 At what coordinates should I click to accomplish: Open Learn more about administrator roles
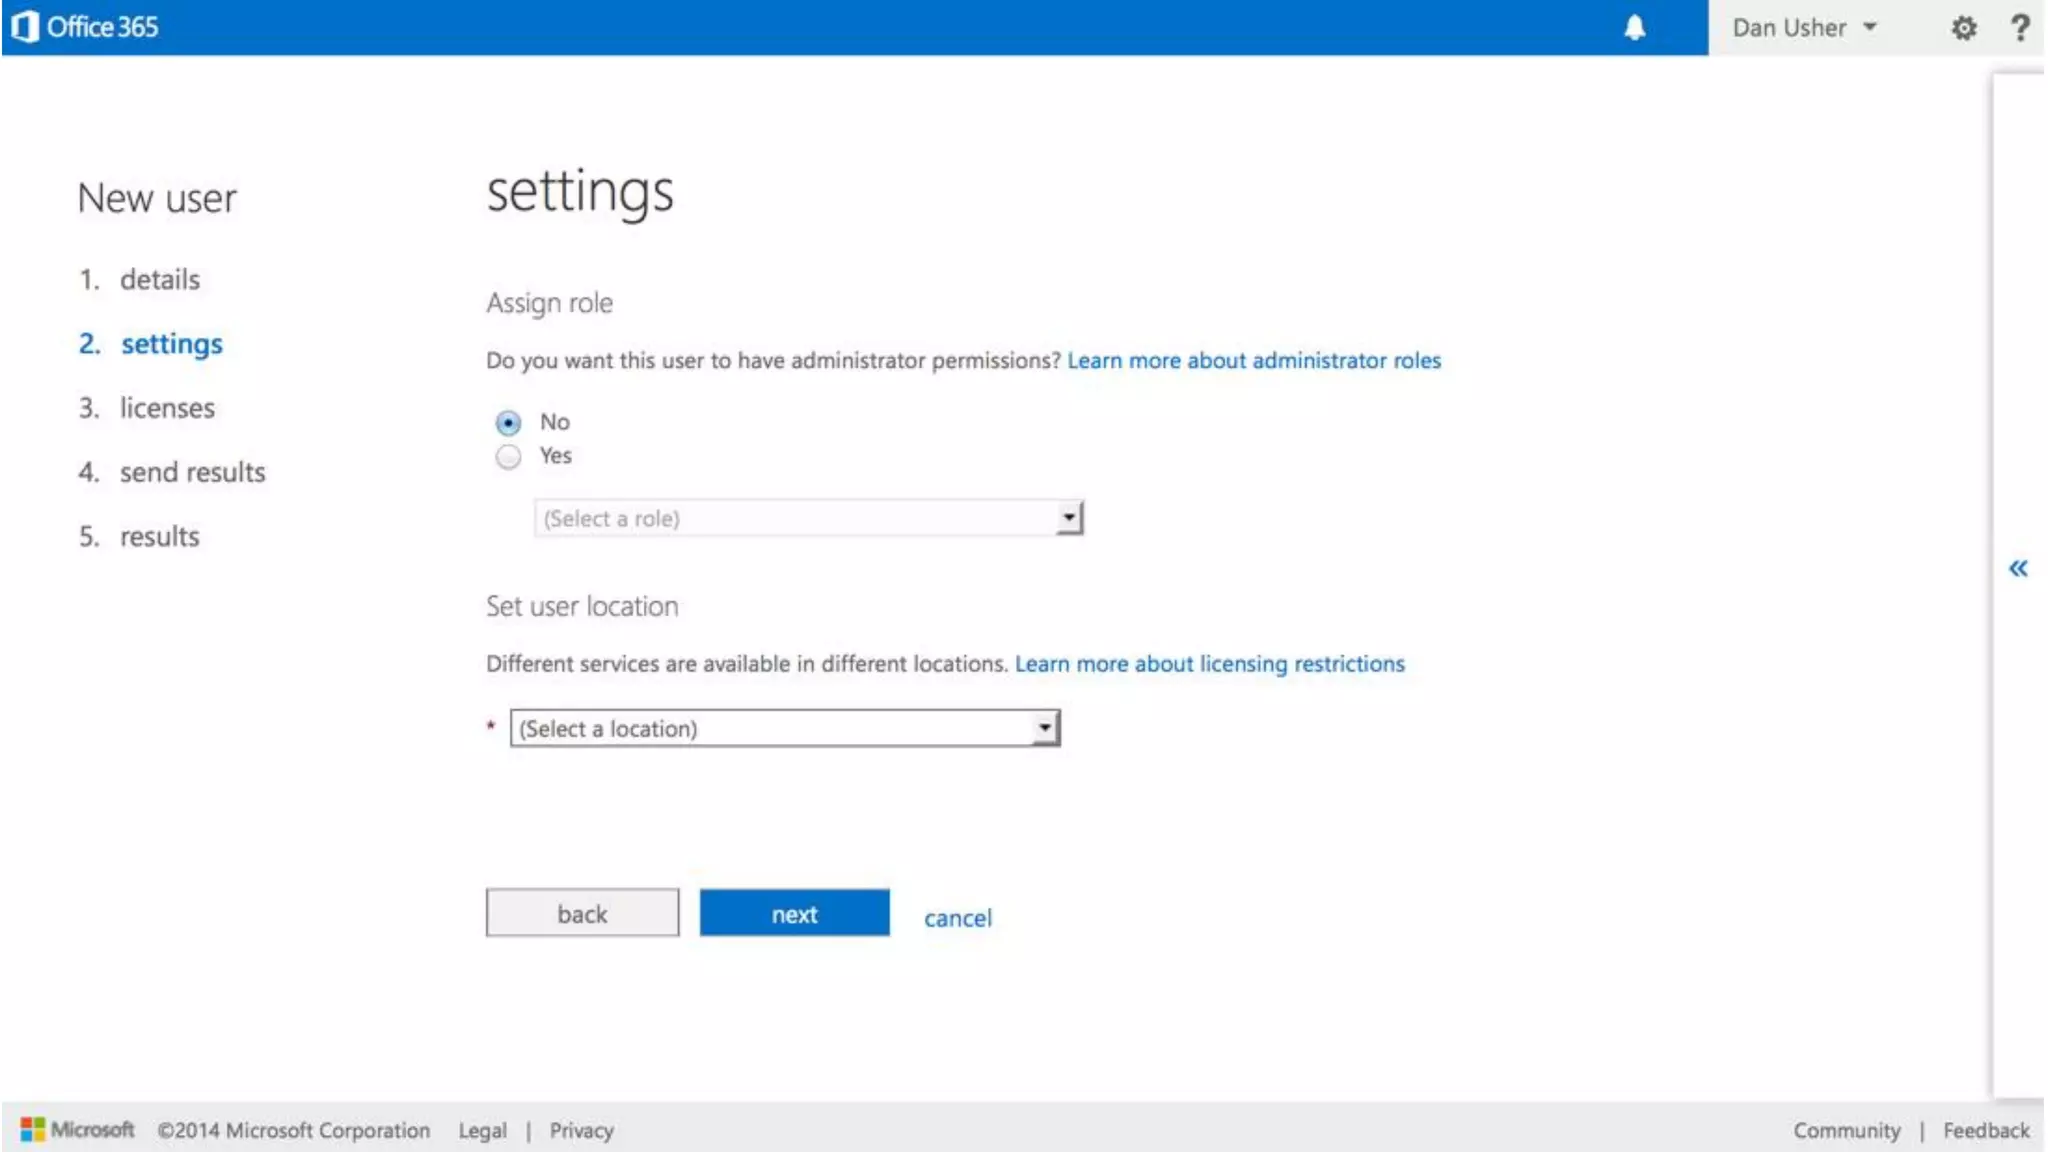coord(1254,361)
